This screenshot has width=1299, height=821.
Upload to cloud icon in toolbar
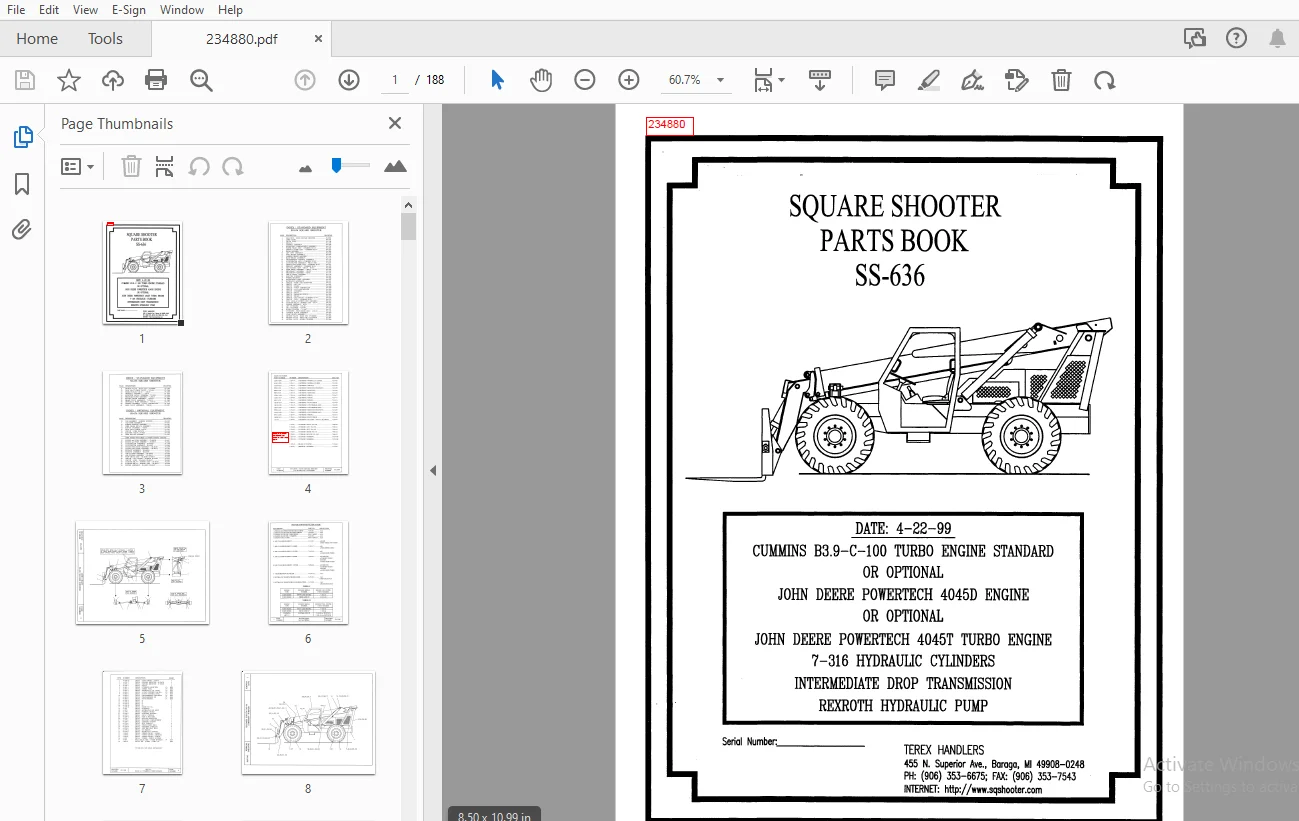click(x=113, y=80)
